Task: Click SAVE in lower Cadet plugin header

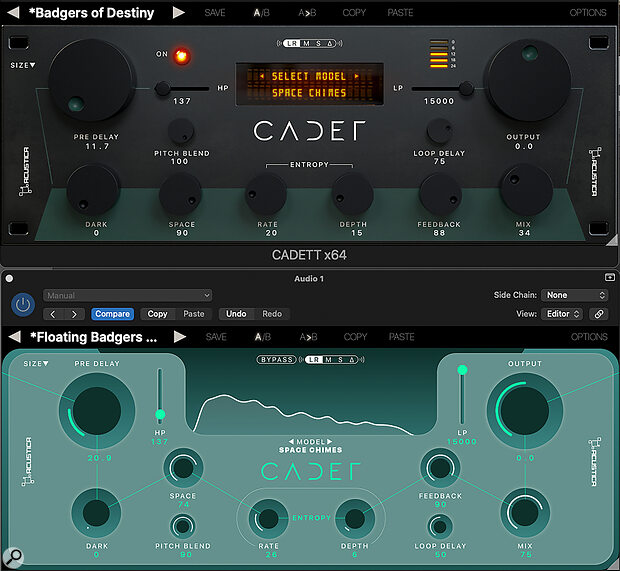Action: click(x=216, y=337)
